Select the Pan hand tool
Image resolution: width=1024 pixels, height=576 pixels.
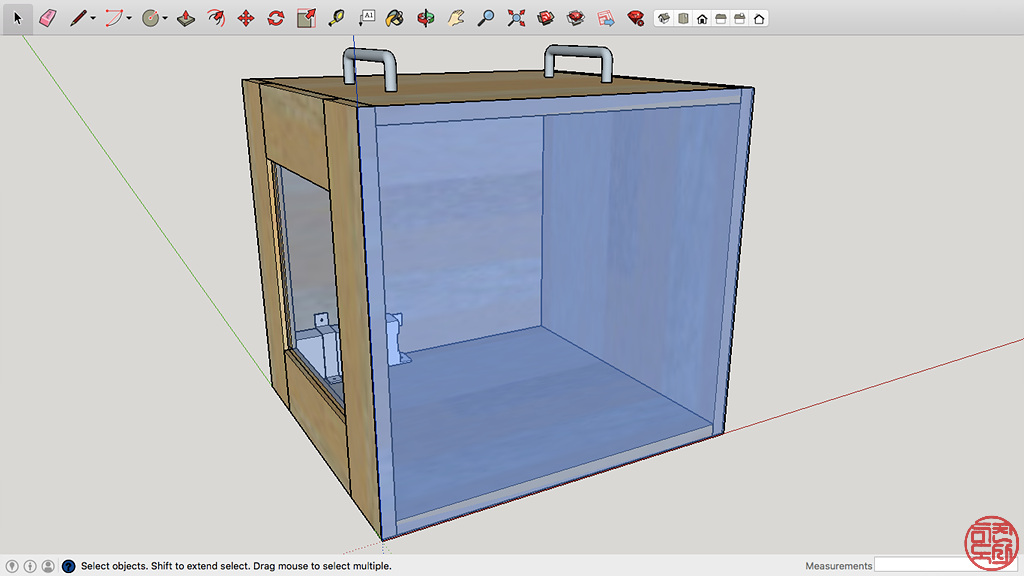[x=456, y=18]
